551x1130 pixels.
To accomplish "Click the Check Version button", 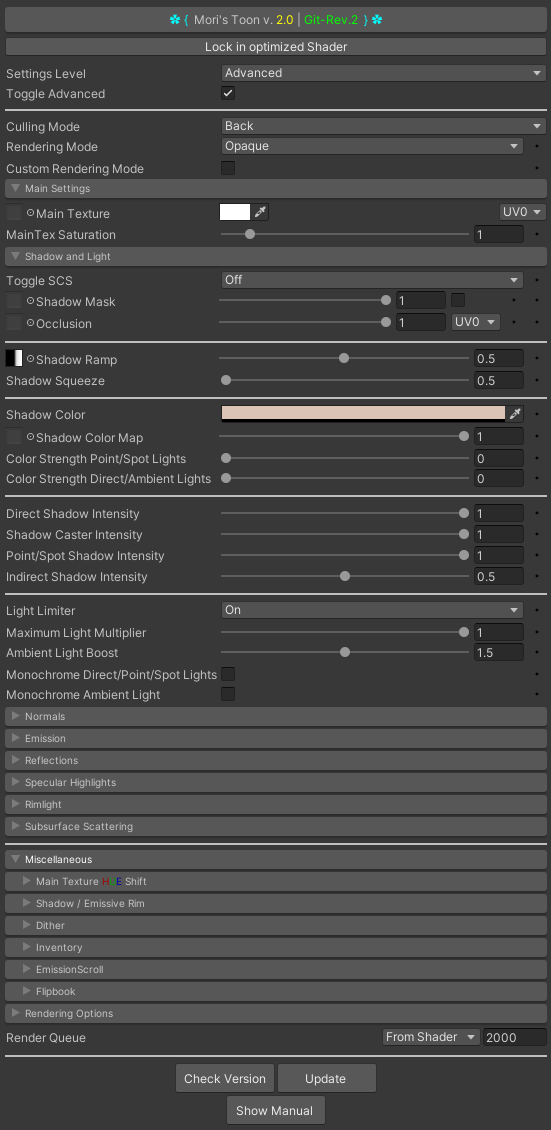I will pos(225,1078).
